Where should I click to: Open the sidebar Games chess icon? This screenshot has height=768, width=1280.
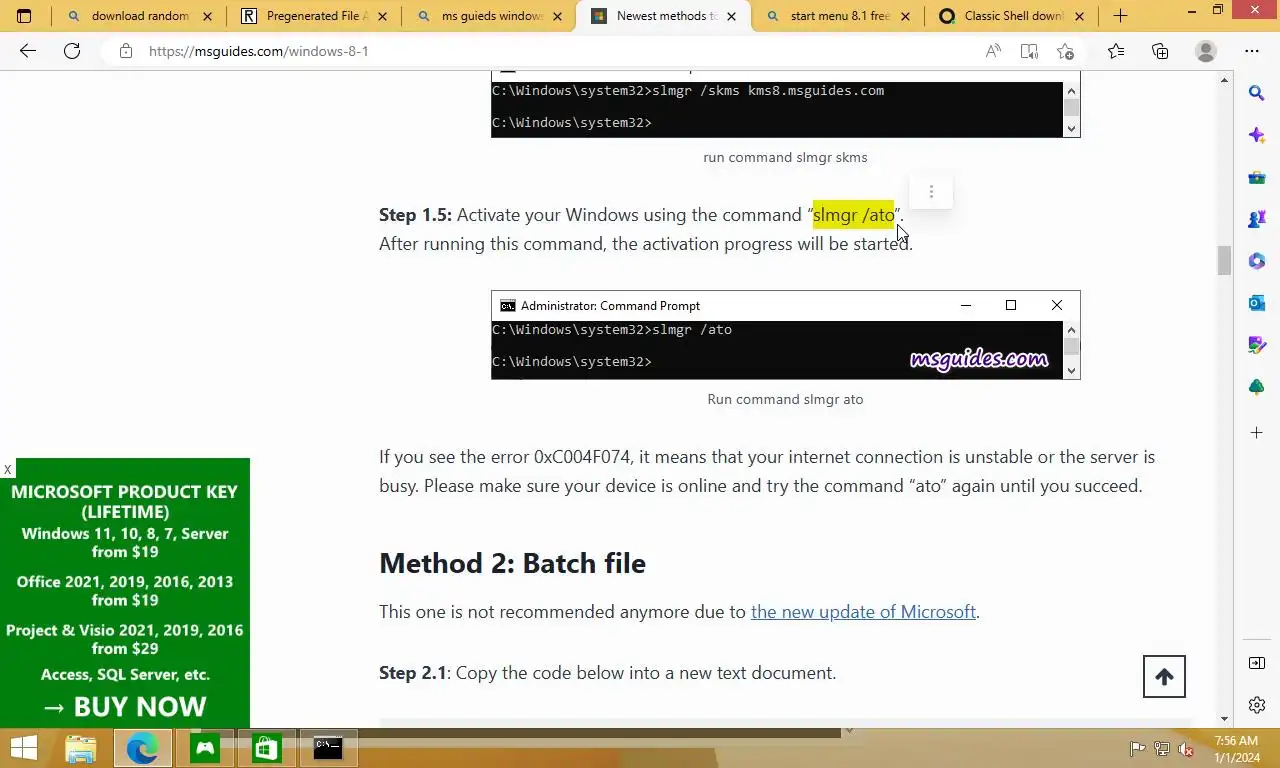(1257, 219)
